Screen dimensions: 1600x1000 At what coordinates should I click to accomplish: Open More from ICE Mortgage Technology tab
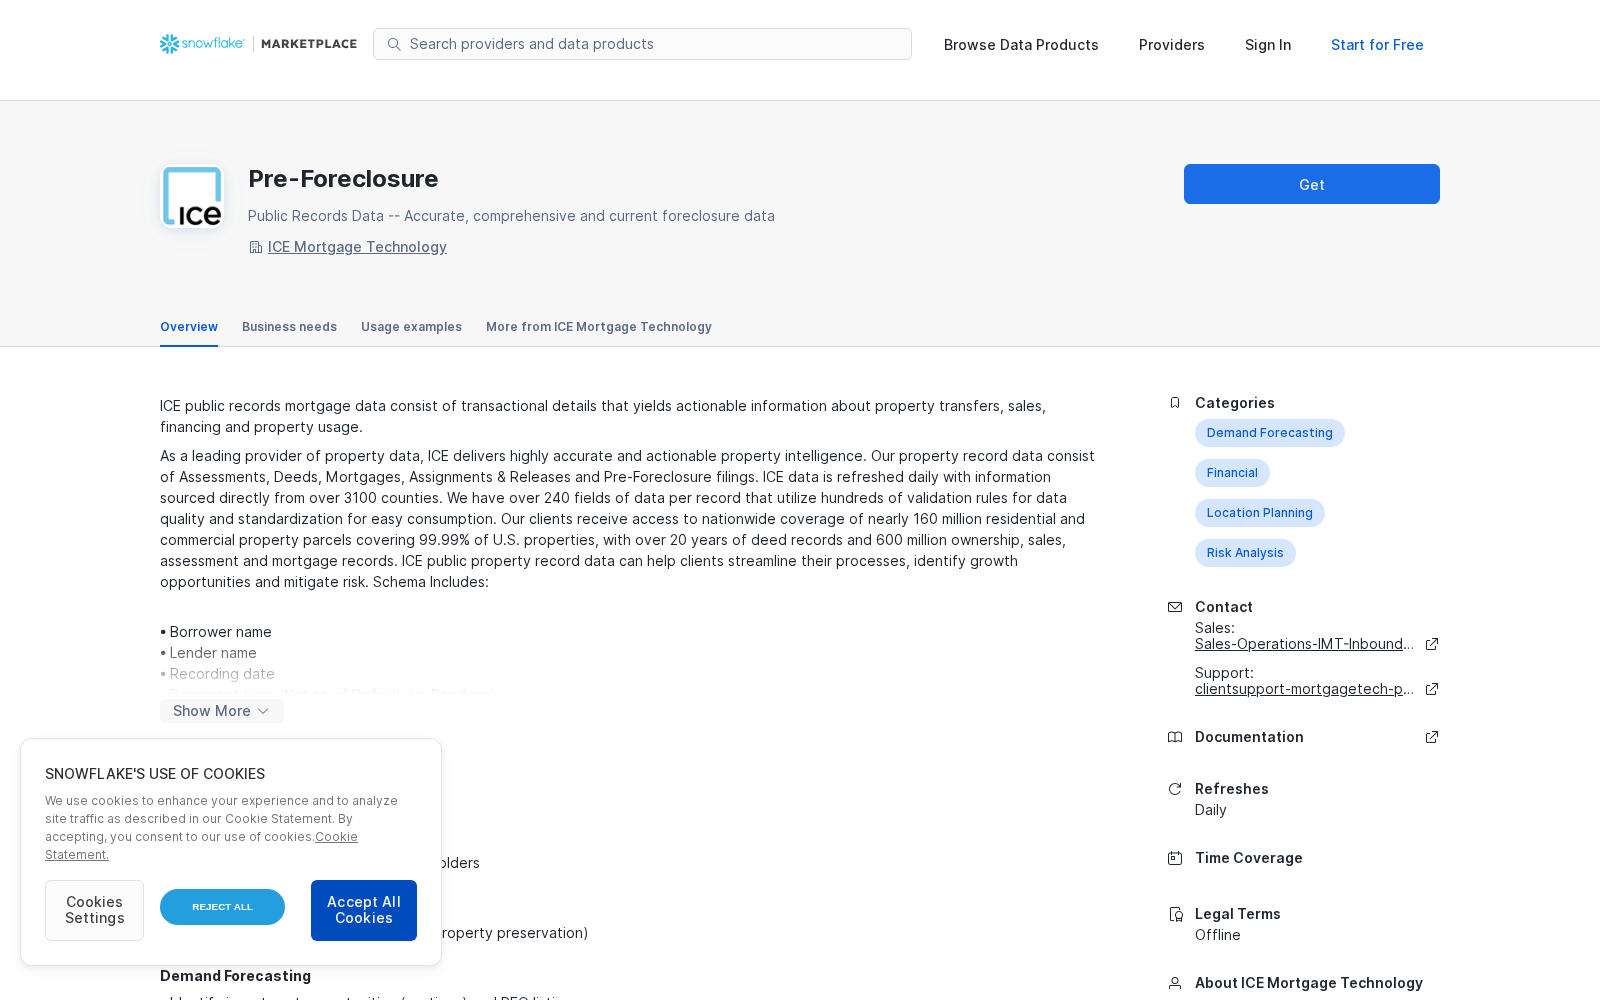click(599, 327)
